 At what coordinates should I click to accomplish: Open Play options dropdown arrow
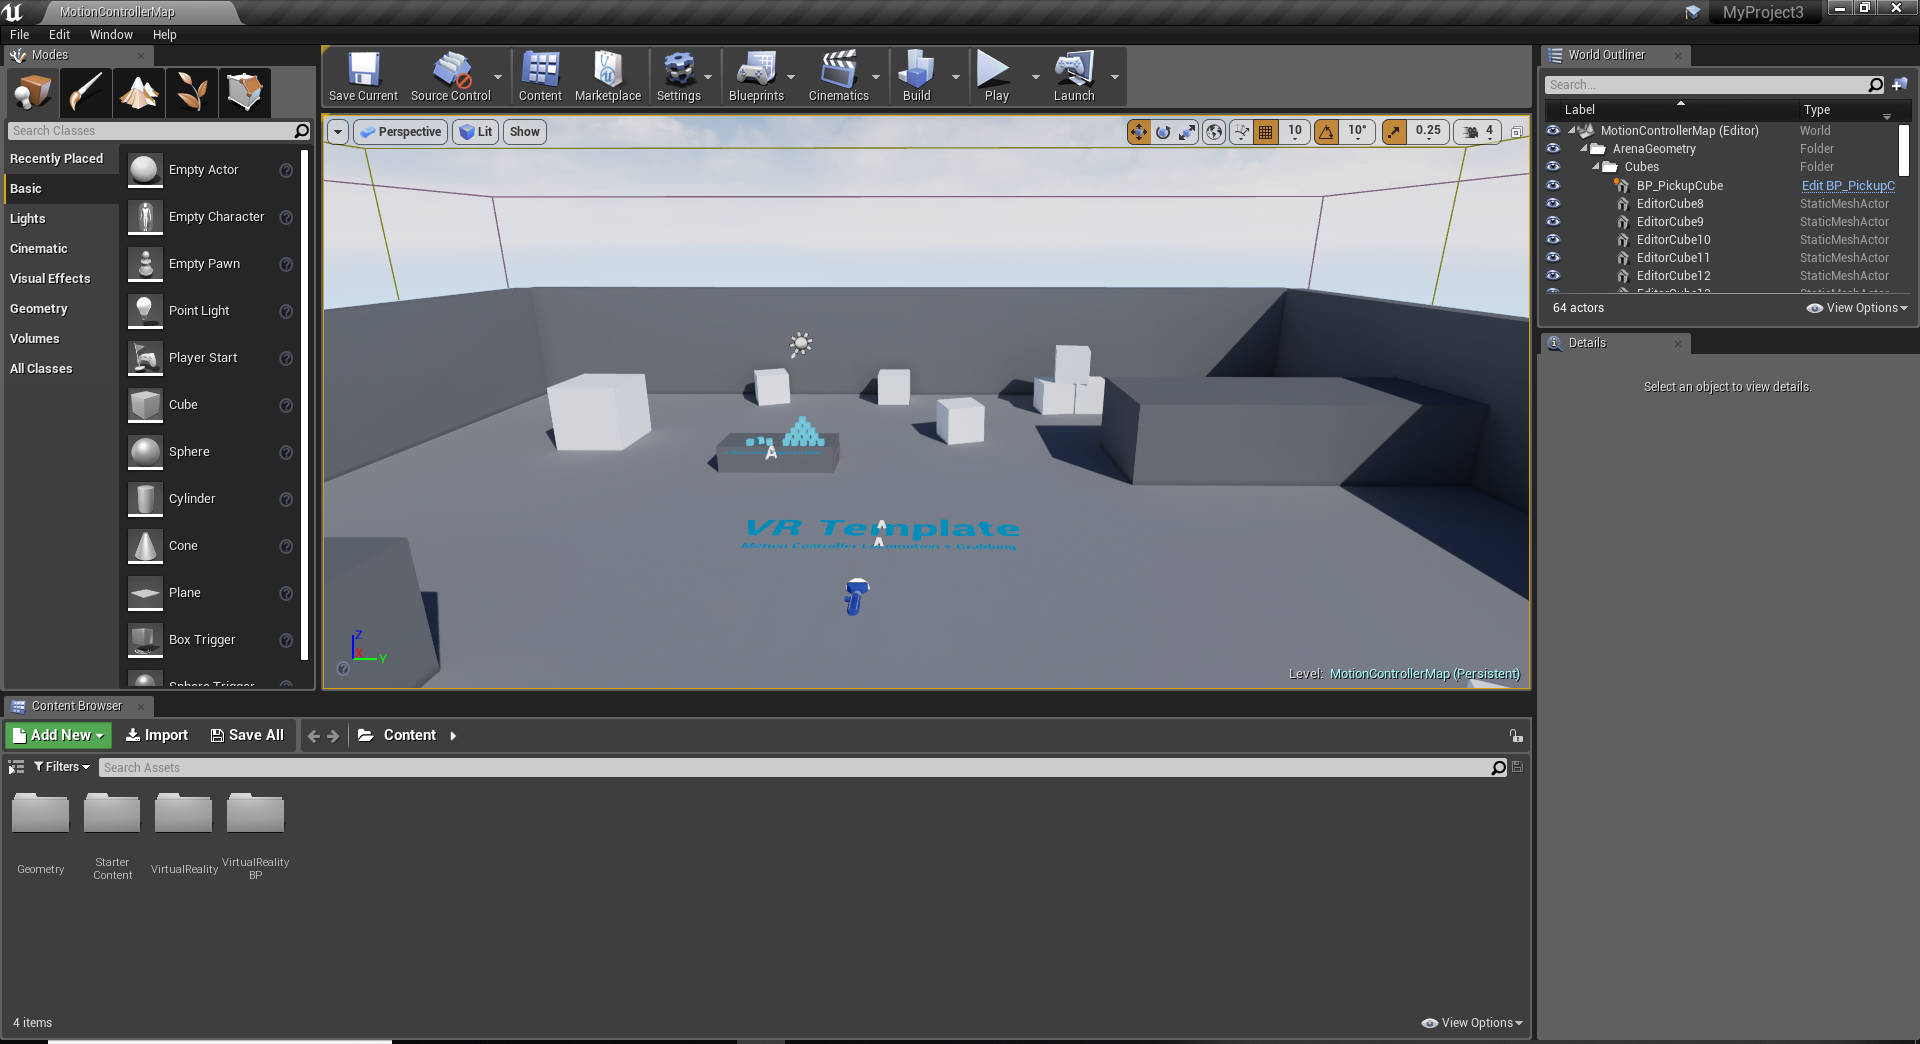1035,77
